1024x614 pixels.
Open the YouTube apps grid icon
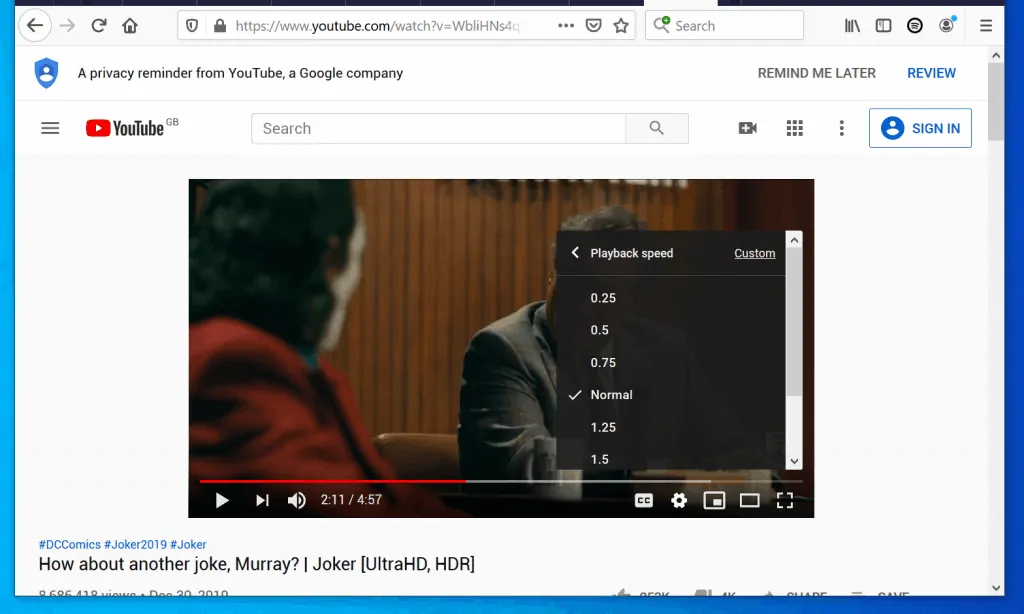click(x=795, y=128)
